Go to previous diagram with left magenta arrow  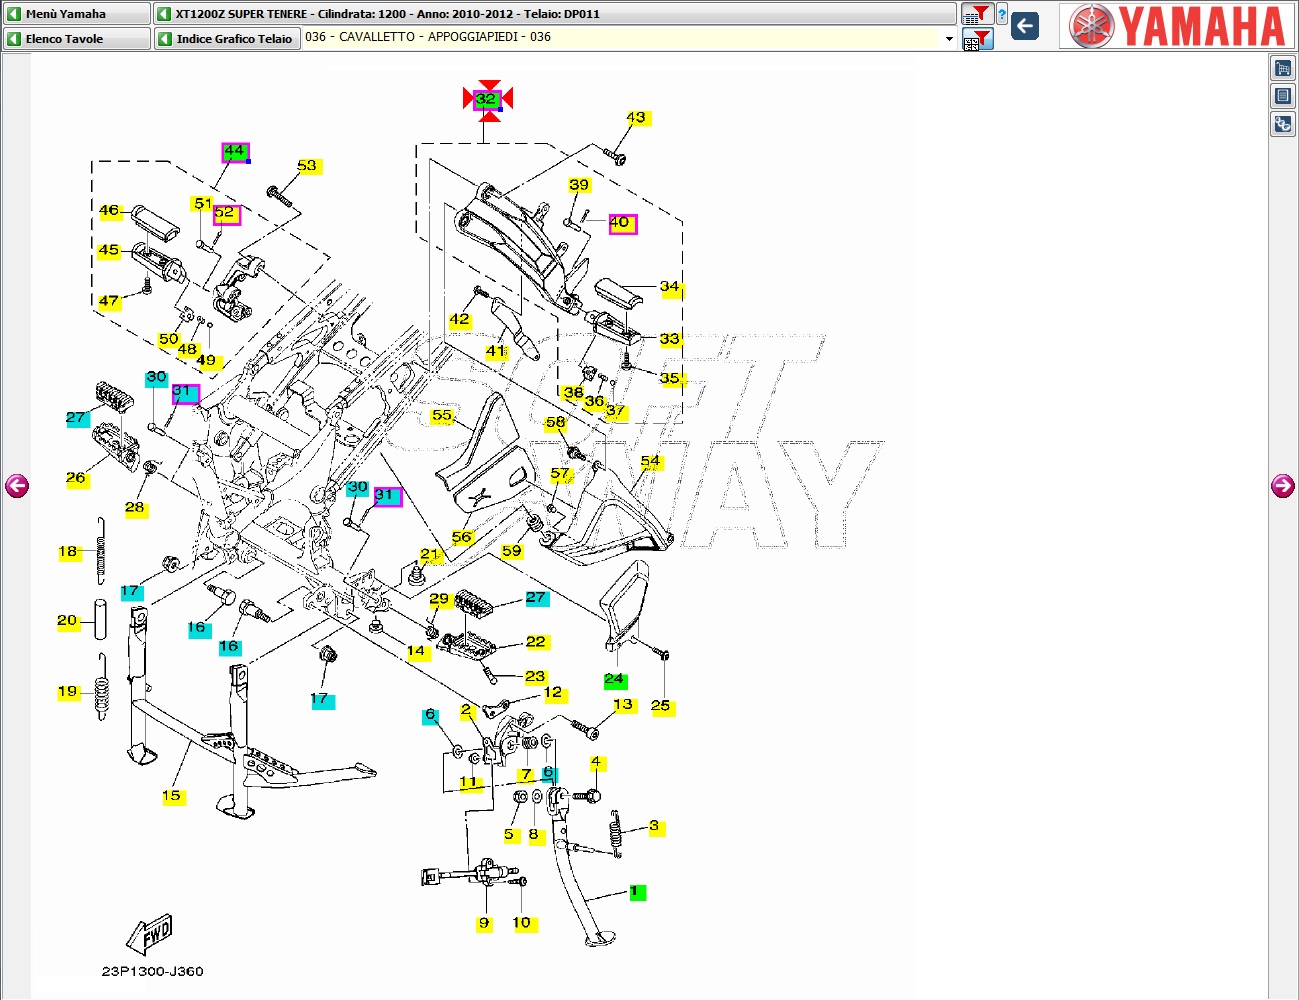pyautogui.click(x=17, y=486)
